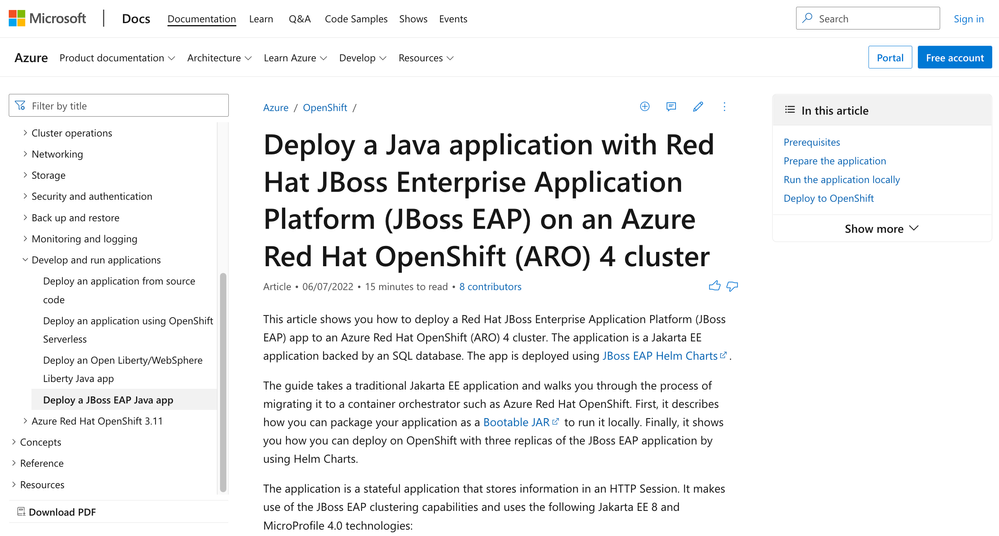Open the 8 contributors link
The height and width of the screenshot is (536, 999).
[490, 286]
